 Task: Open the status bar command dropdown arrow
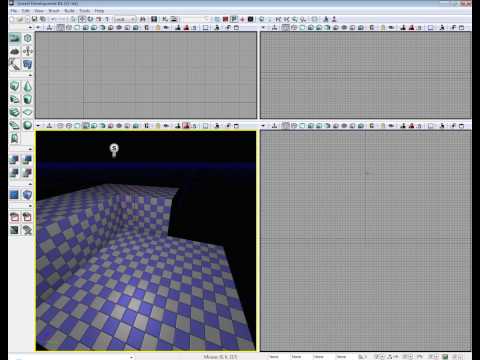132,357
